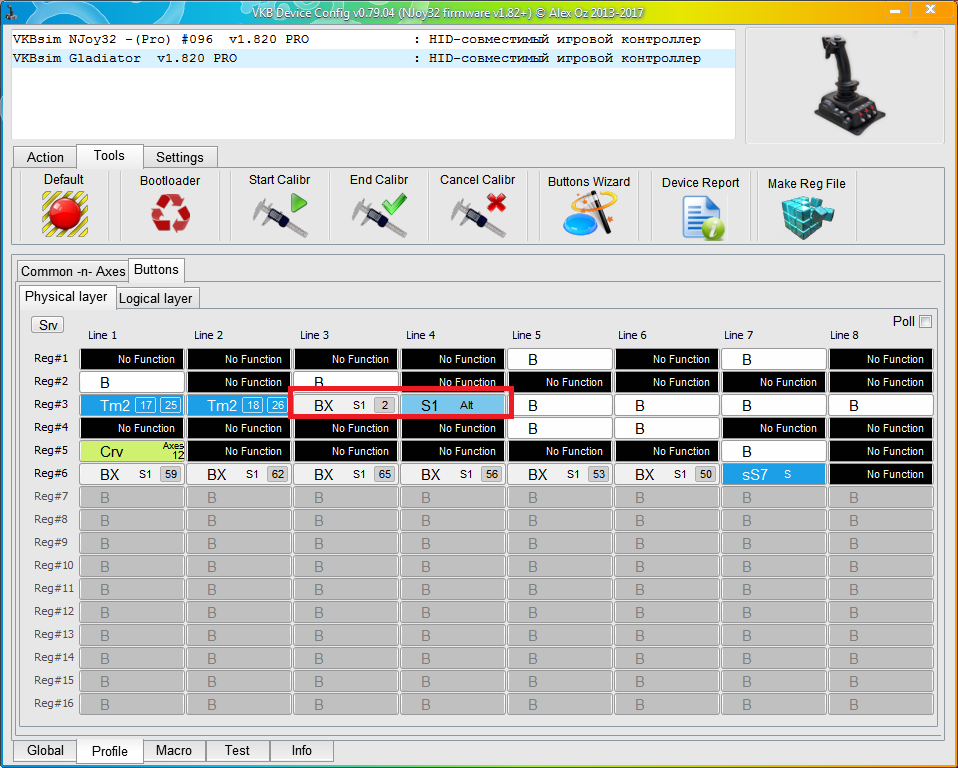The image size is (958, 768).
Task: Open the Test bottom tab
Action: [x=237, y=750]
